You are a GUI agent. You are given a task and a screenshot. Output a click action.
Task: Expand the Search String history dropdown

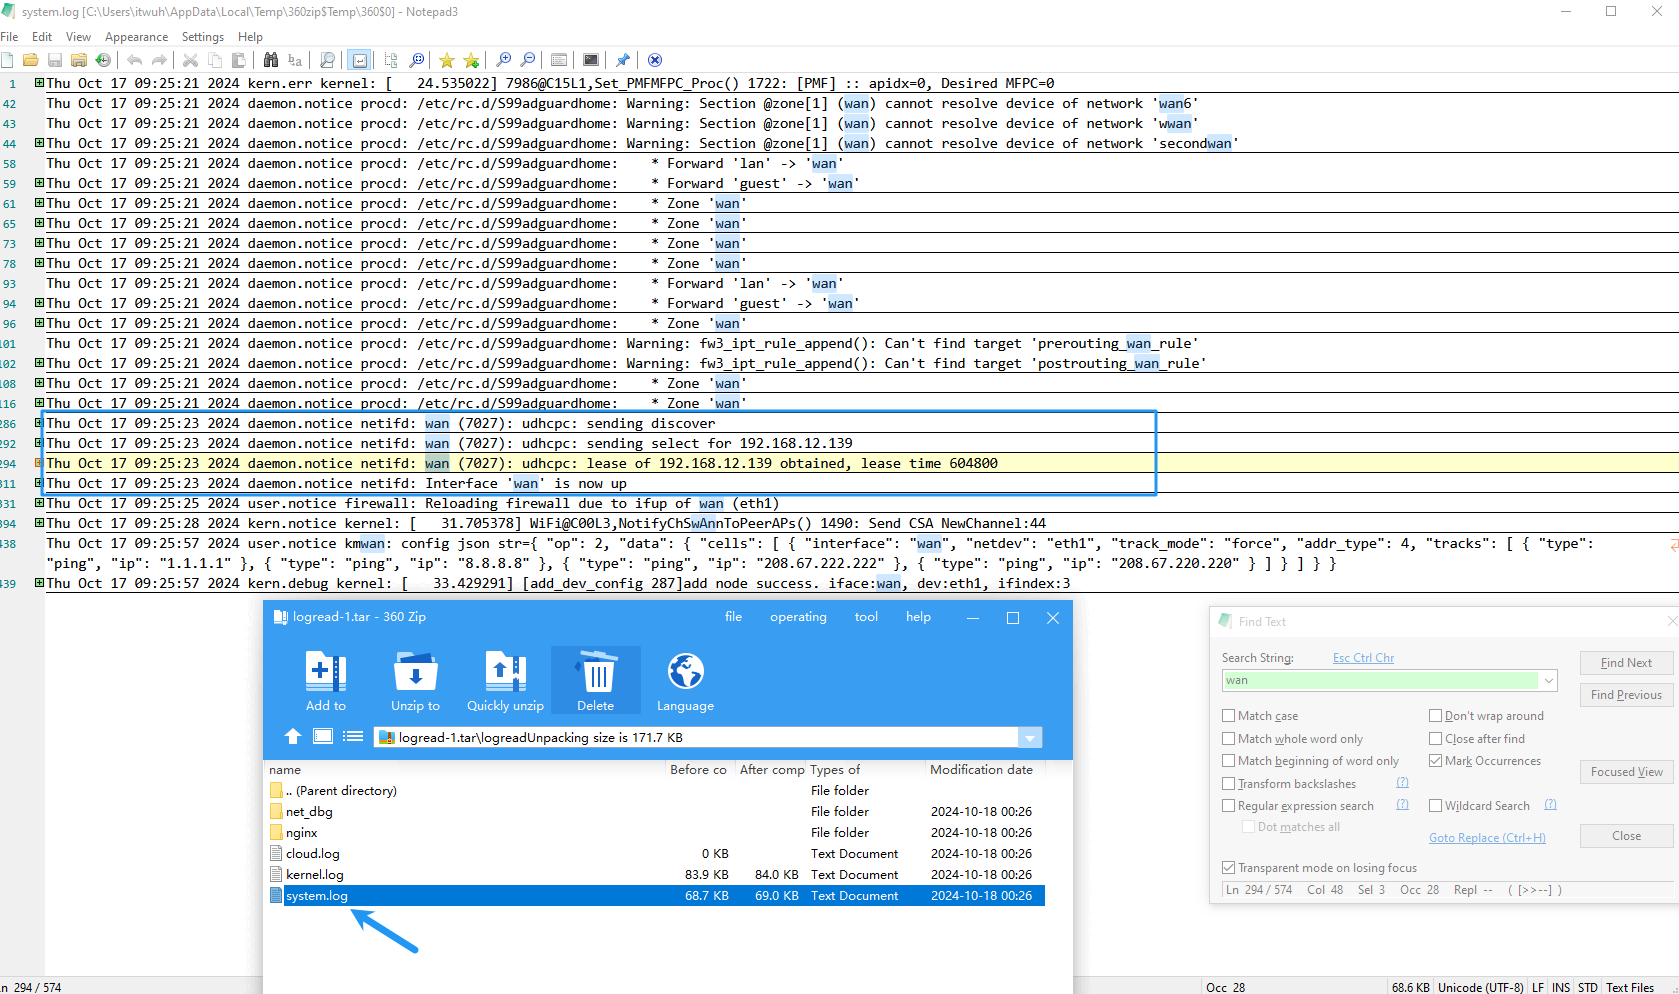click(1549, 681)
